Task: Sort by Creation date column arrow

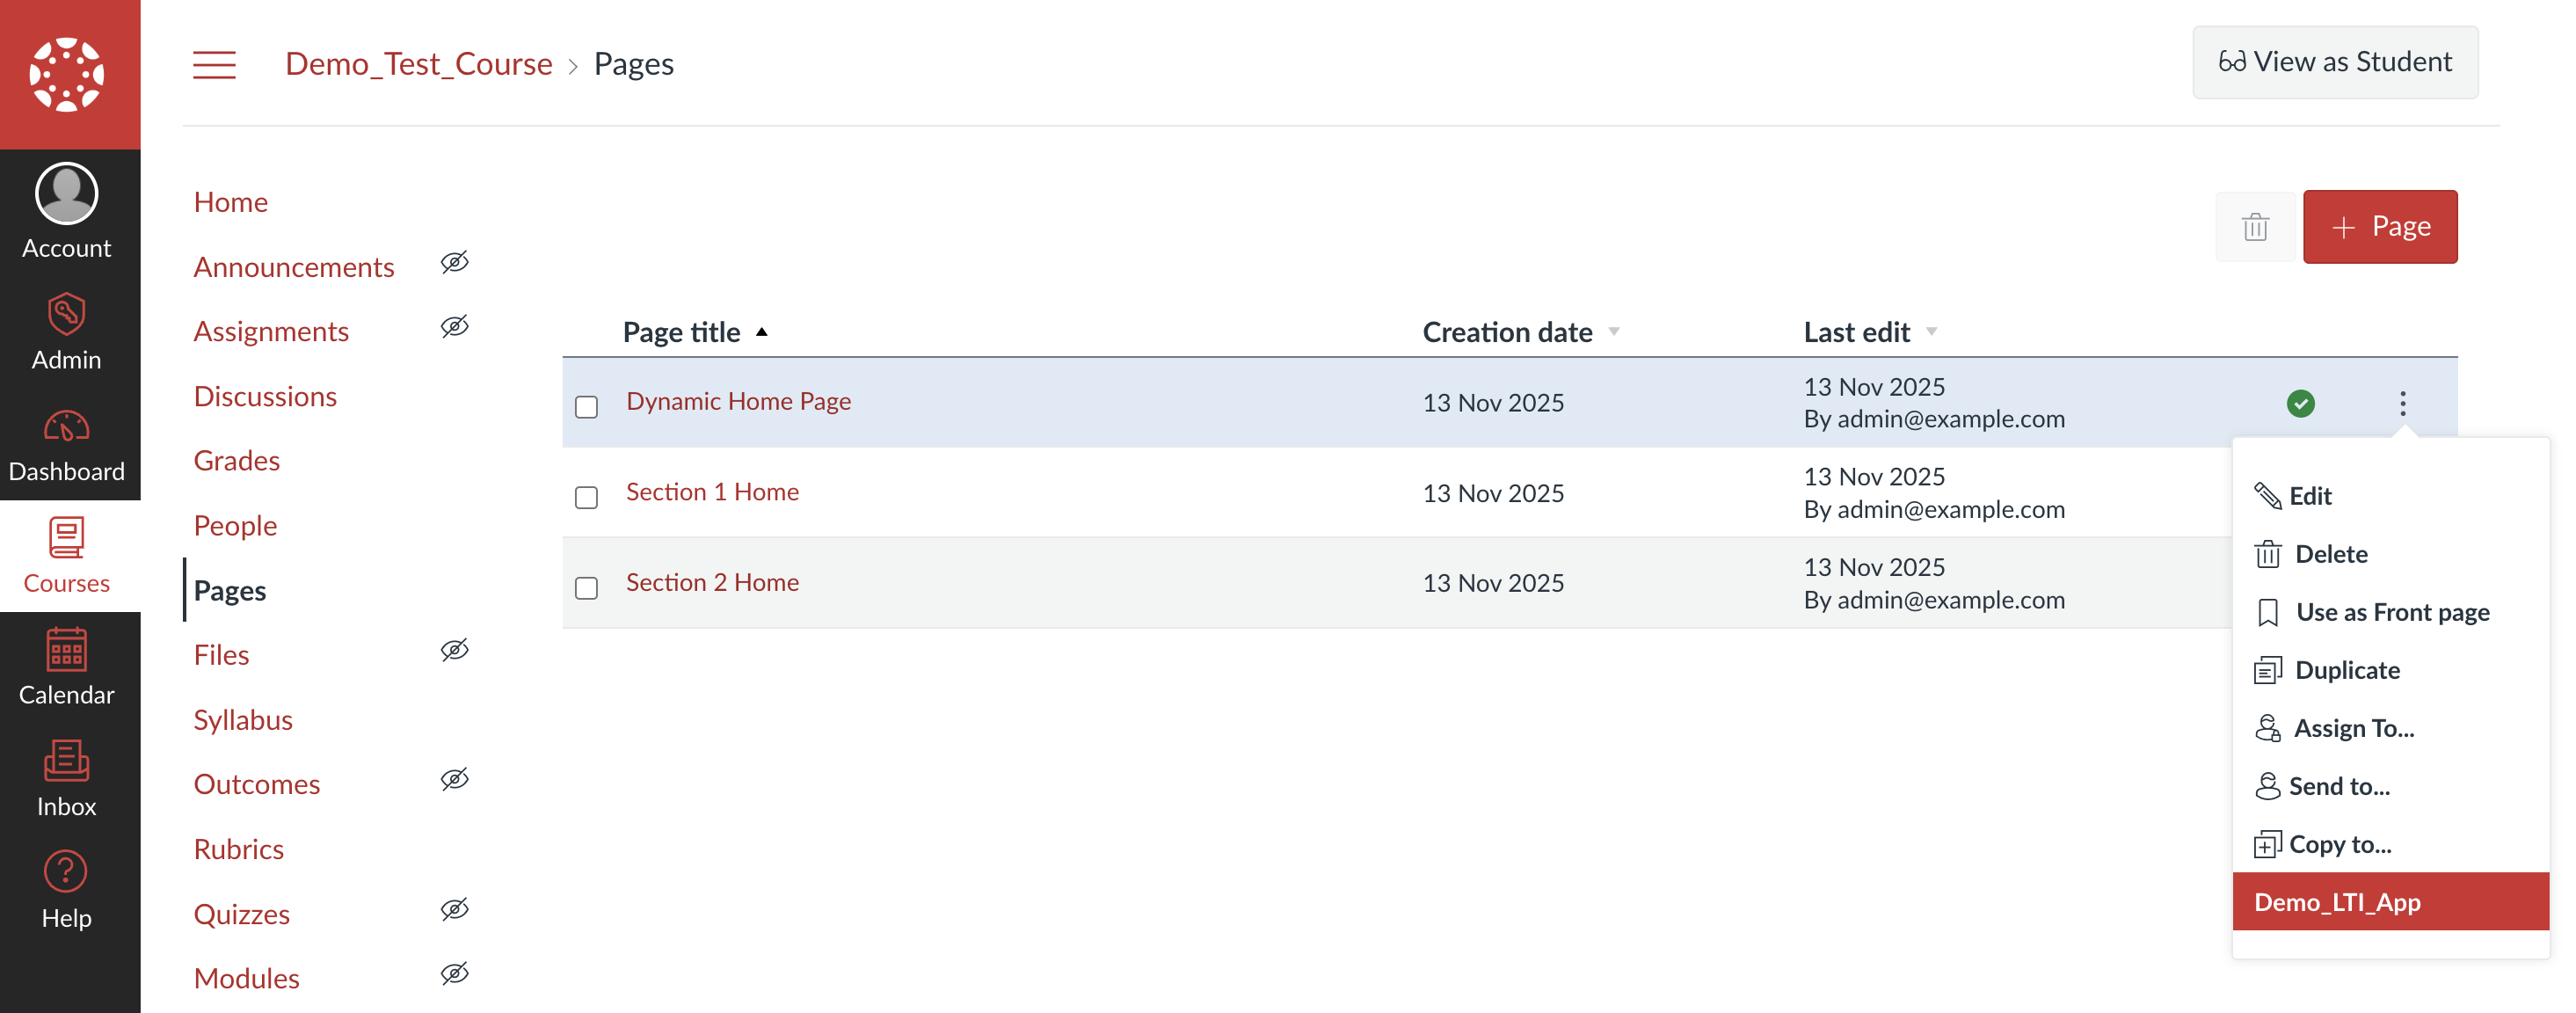Action: tap(1613, 332)
